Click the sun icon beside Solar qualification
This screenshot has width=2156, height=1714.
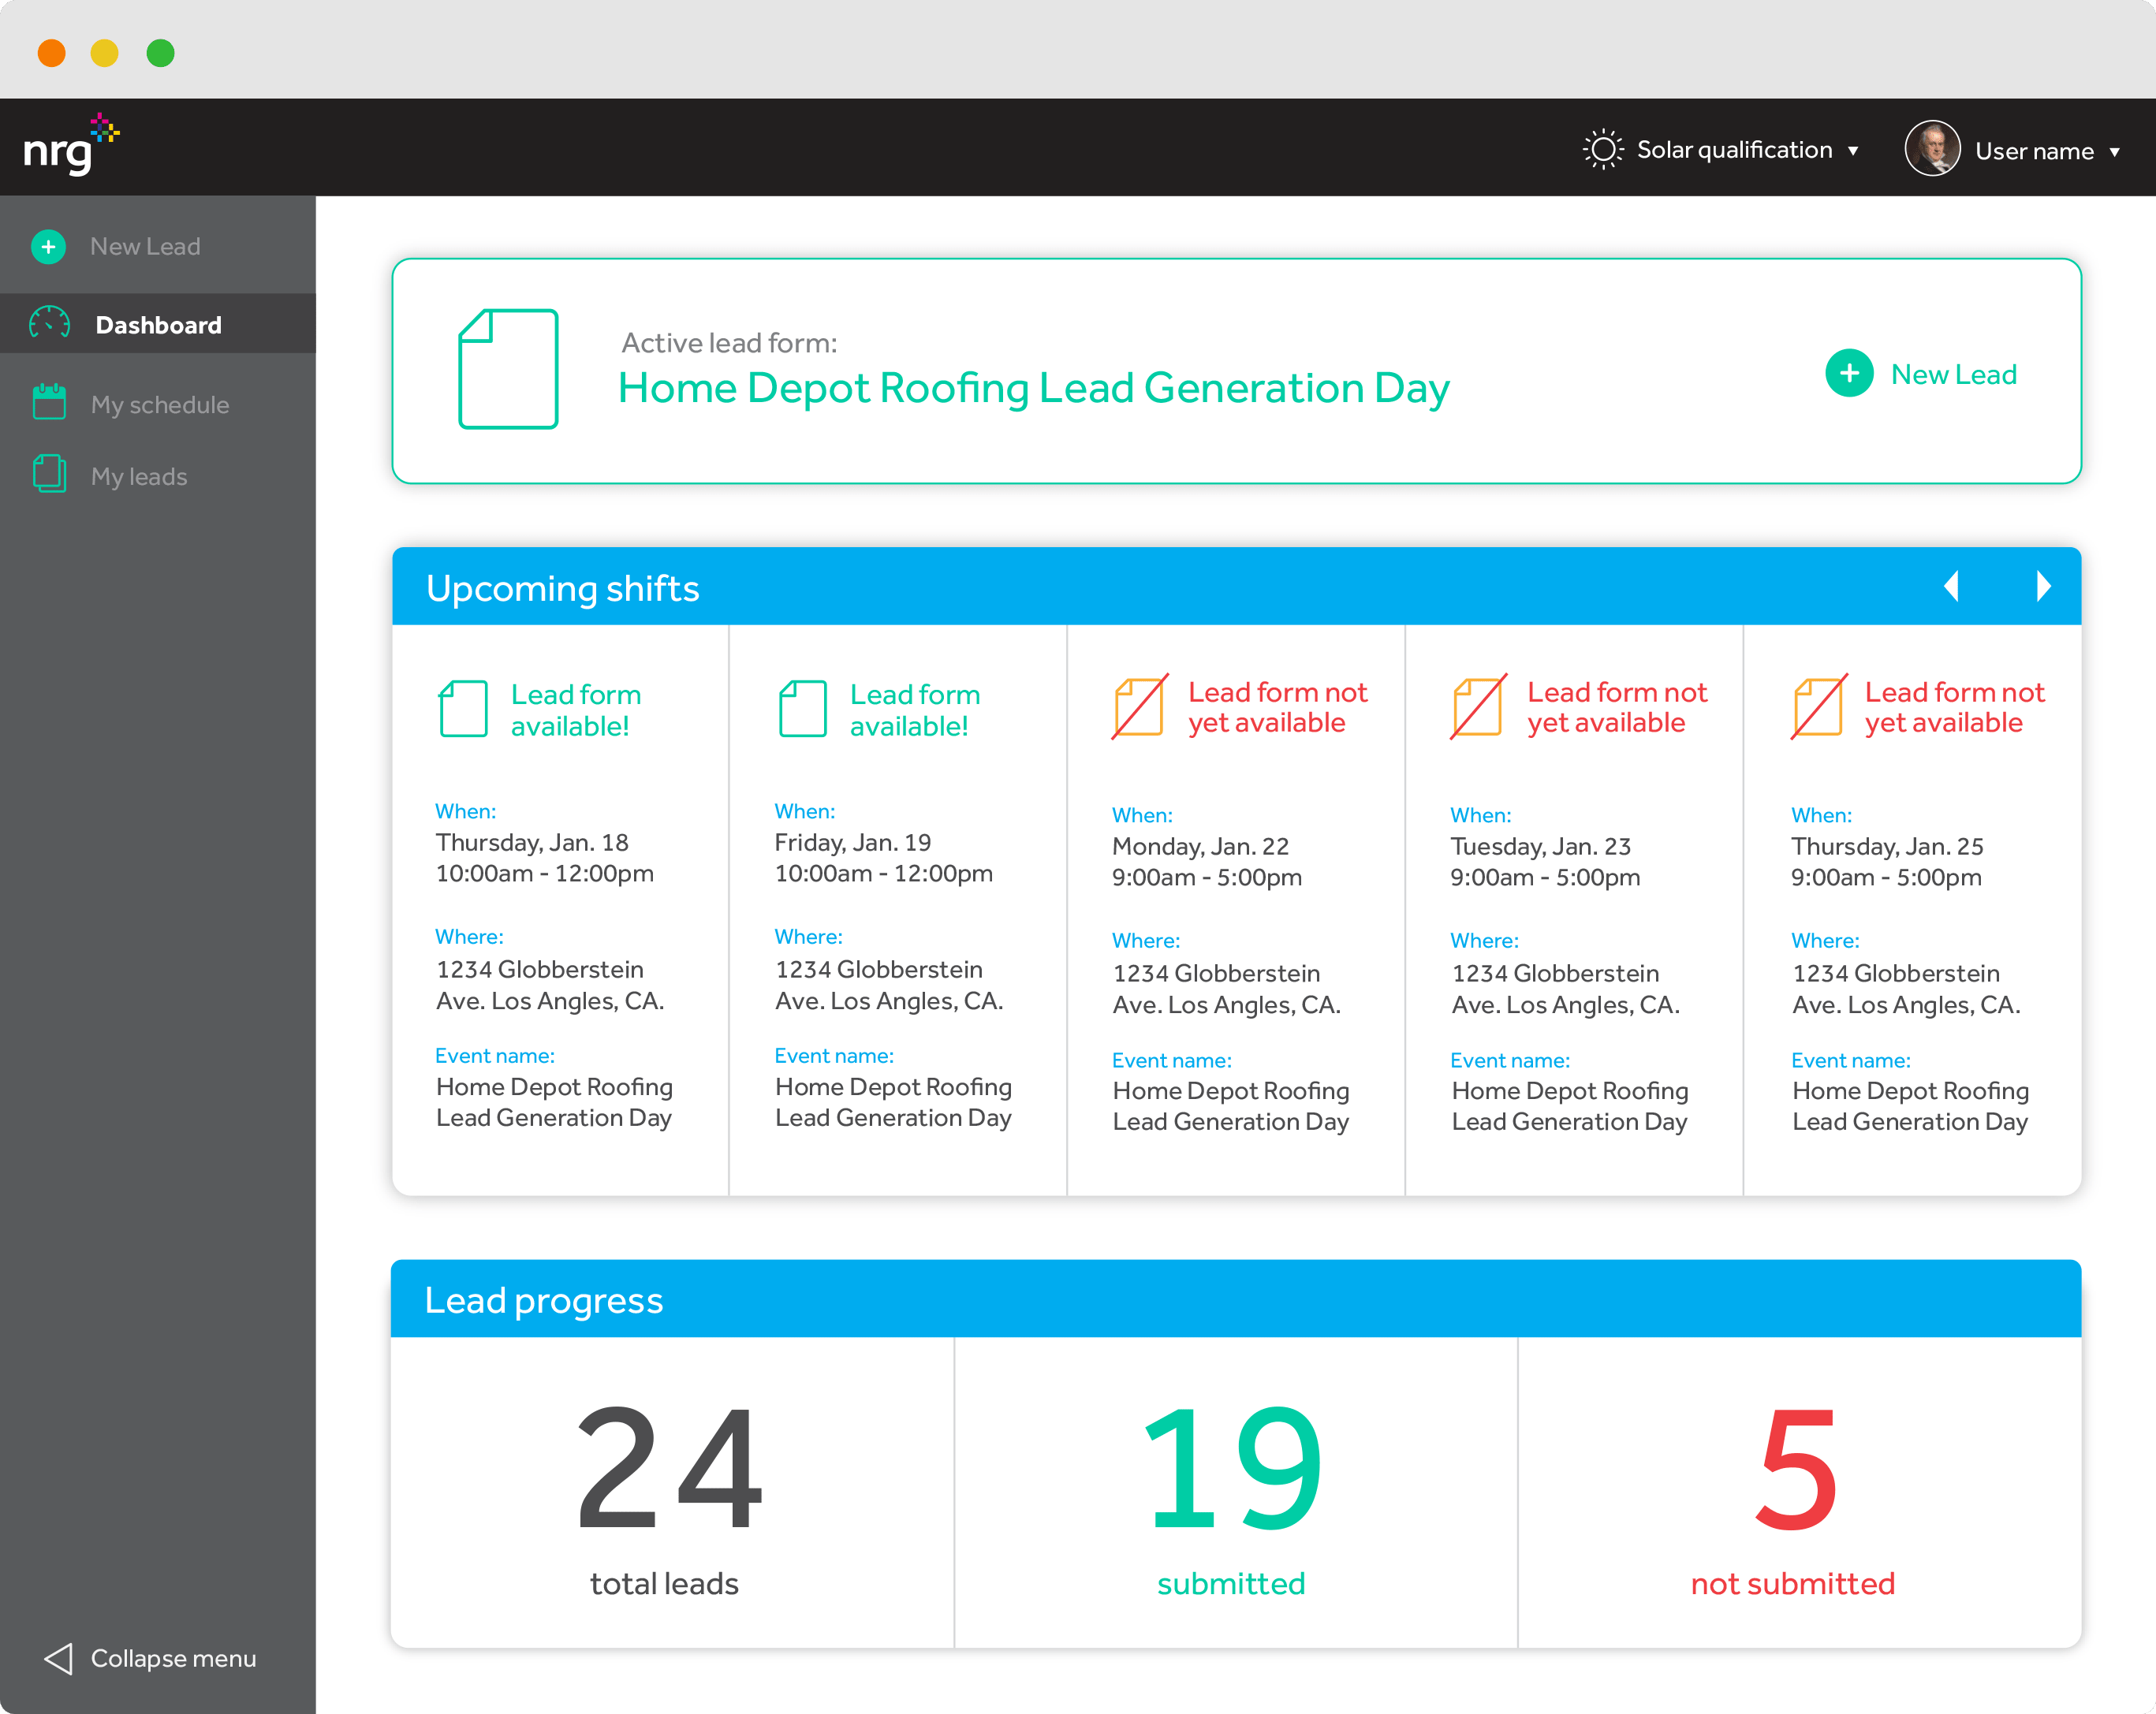tap(1603, 150)
